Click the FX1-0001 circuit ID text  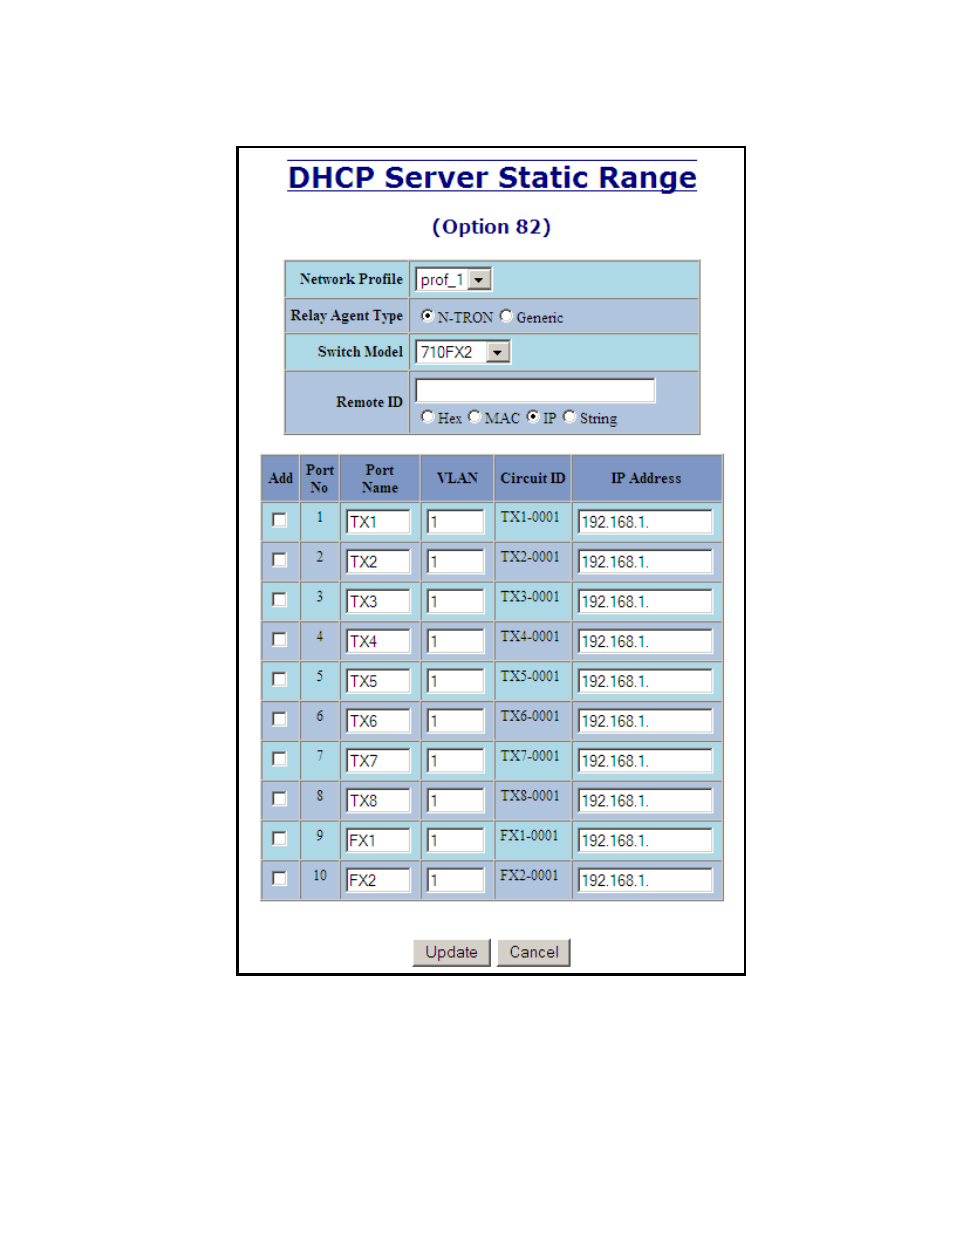point(530,836)
